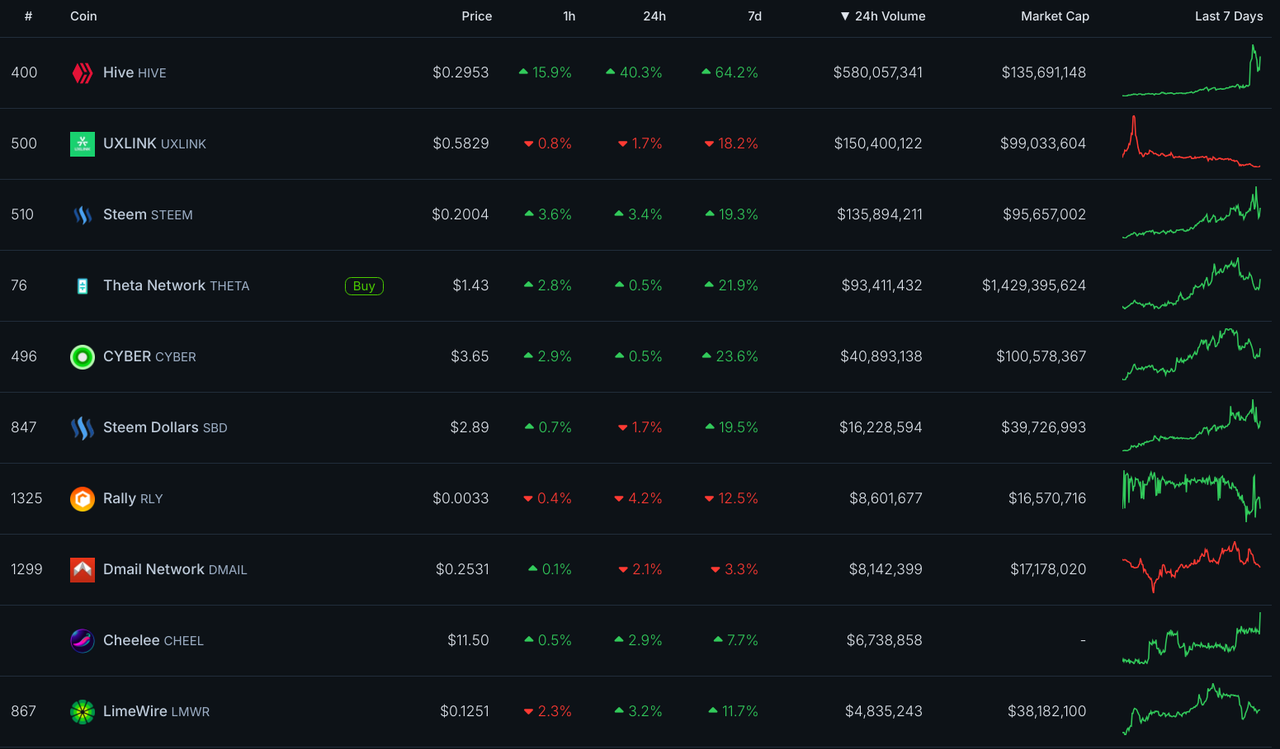
Task: Click the Dmail Network red logo
Action: [x=82, y=570]
